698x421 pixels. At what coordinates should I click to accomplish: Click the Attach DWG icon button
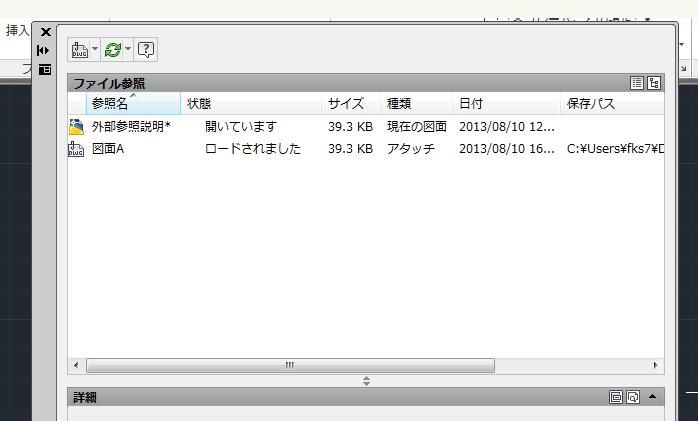[x=80, y=49]
